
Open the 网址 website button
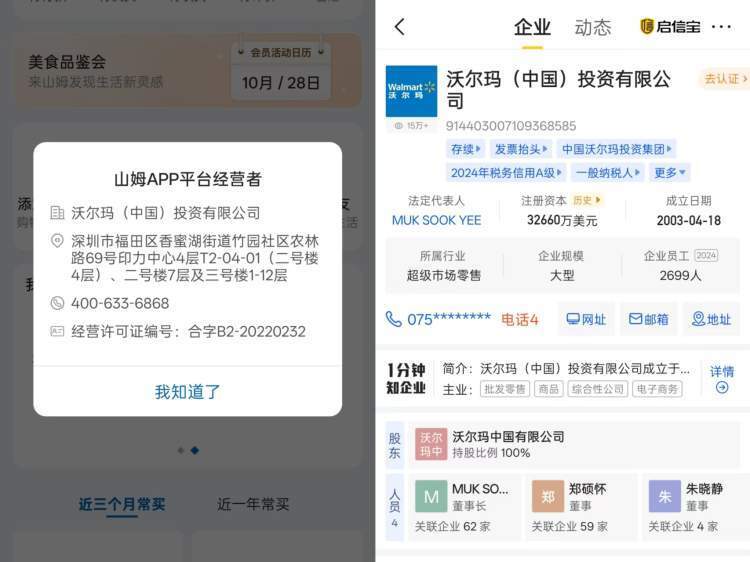click(586, 319)
